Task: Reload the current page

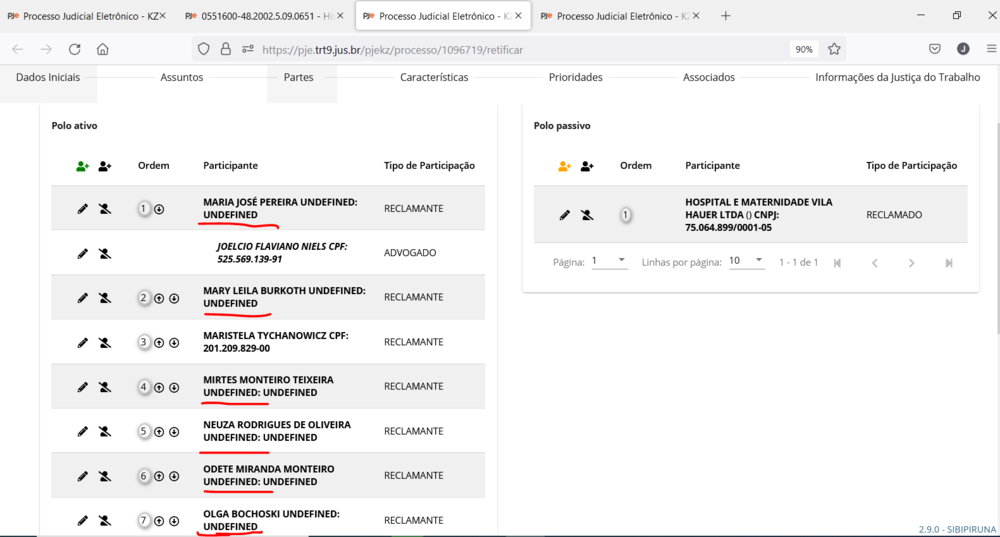Action: [75, 49]
